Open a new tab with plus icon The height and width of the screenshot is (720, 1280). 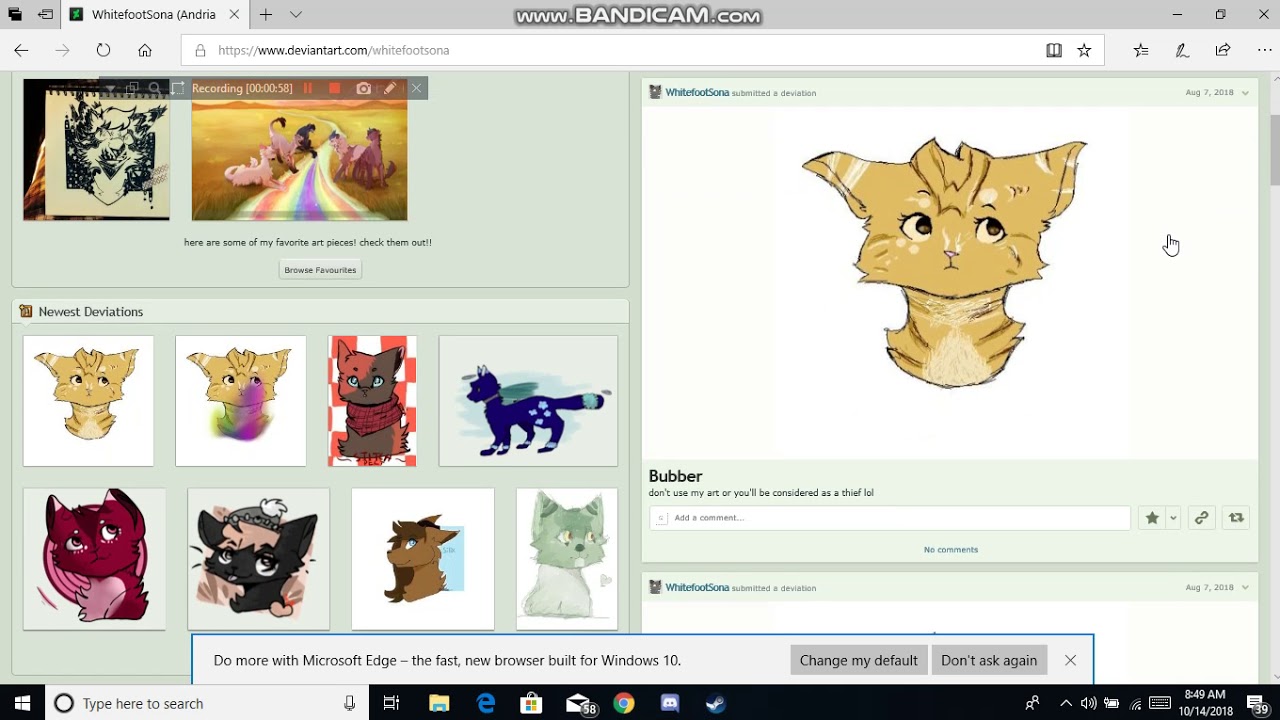point(266,15)
